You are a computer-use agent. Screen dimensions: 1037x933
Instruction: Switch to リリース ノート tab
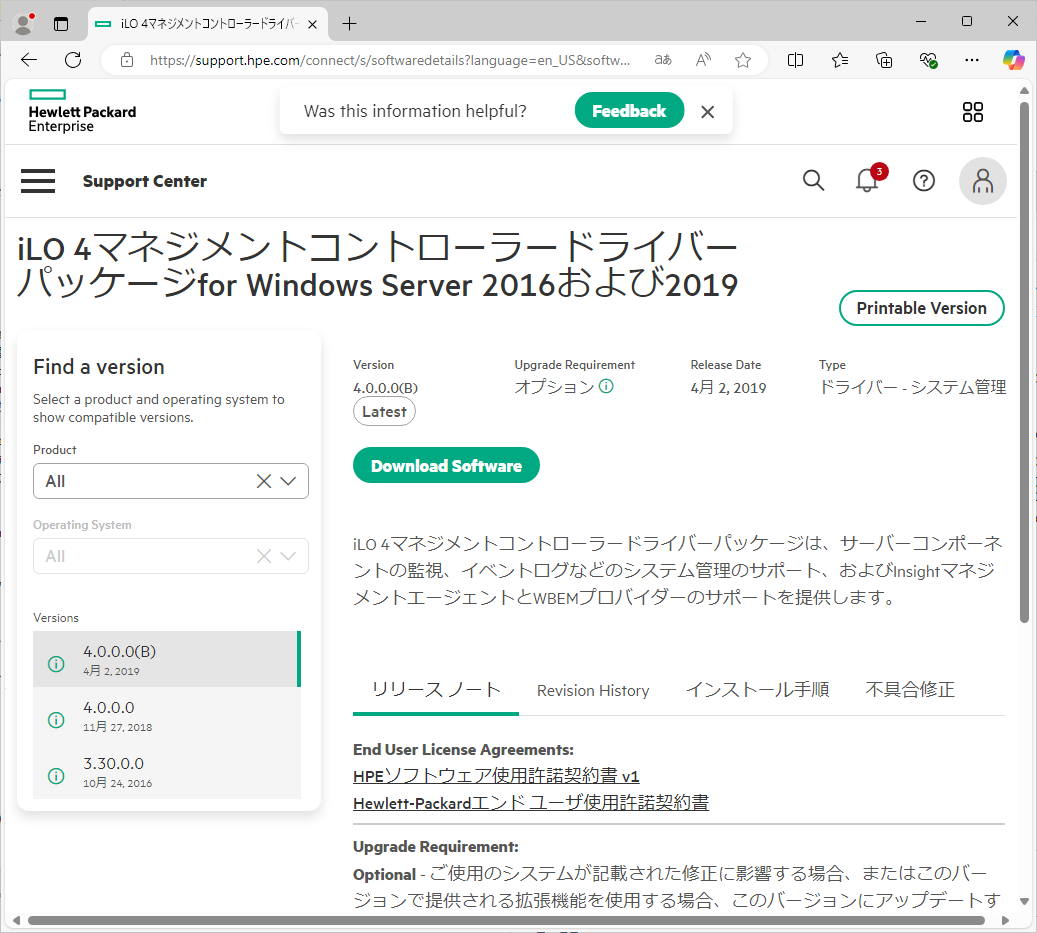[x=436, y=690]
